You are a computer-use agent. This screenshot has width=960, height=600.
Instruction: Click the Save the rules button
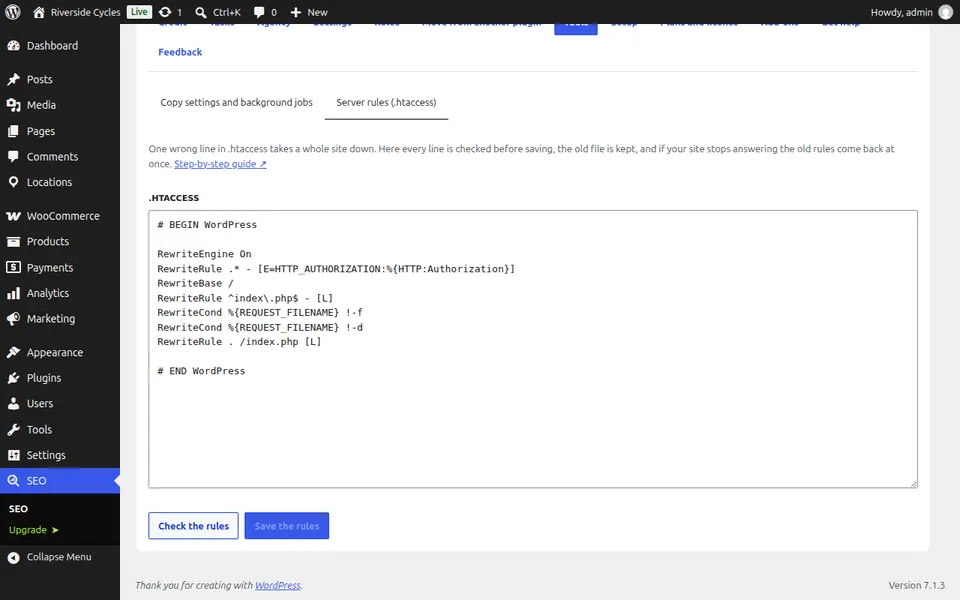click(x=287, y=526)
